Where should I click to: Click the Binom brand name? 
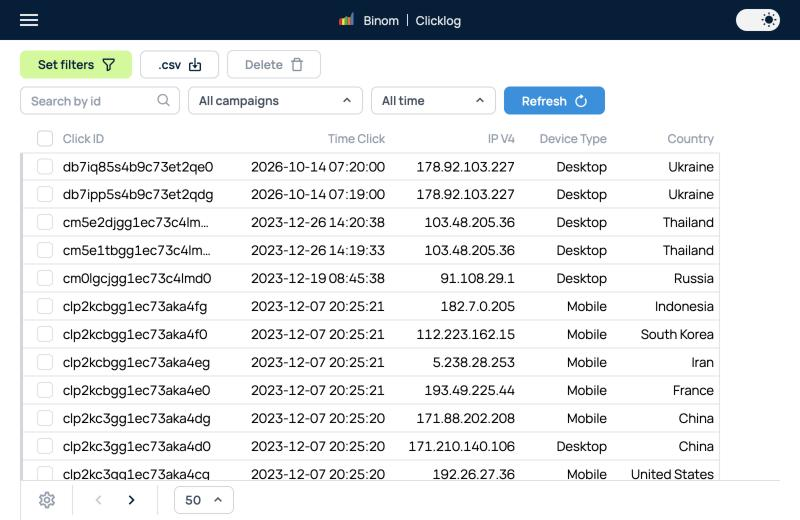coord(381,21)
